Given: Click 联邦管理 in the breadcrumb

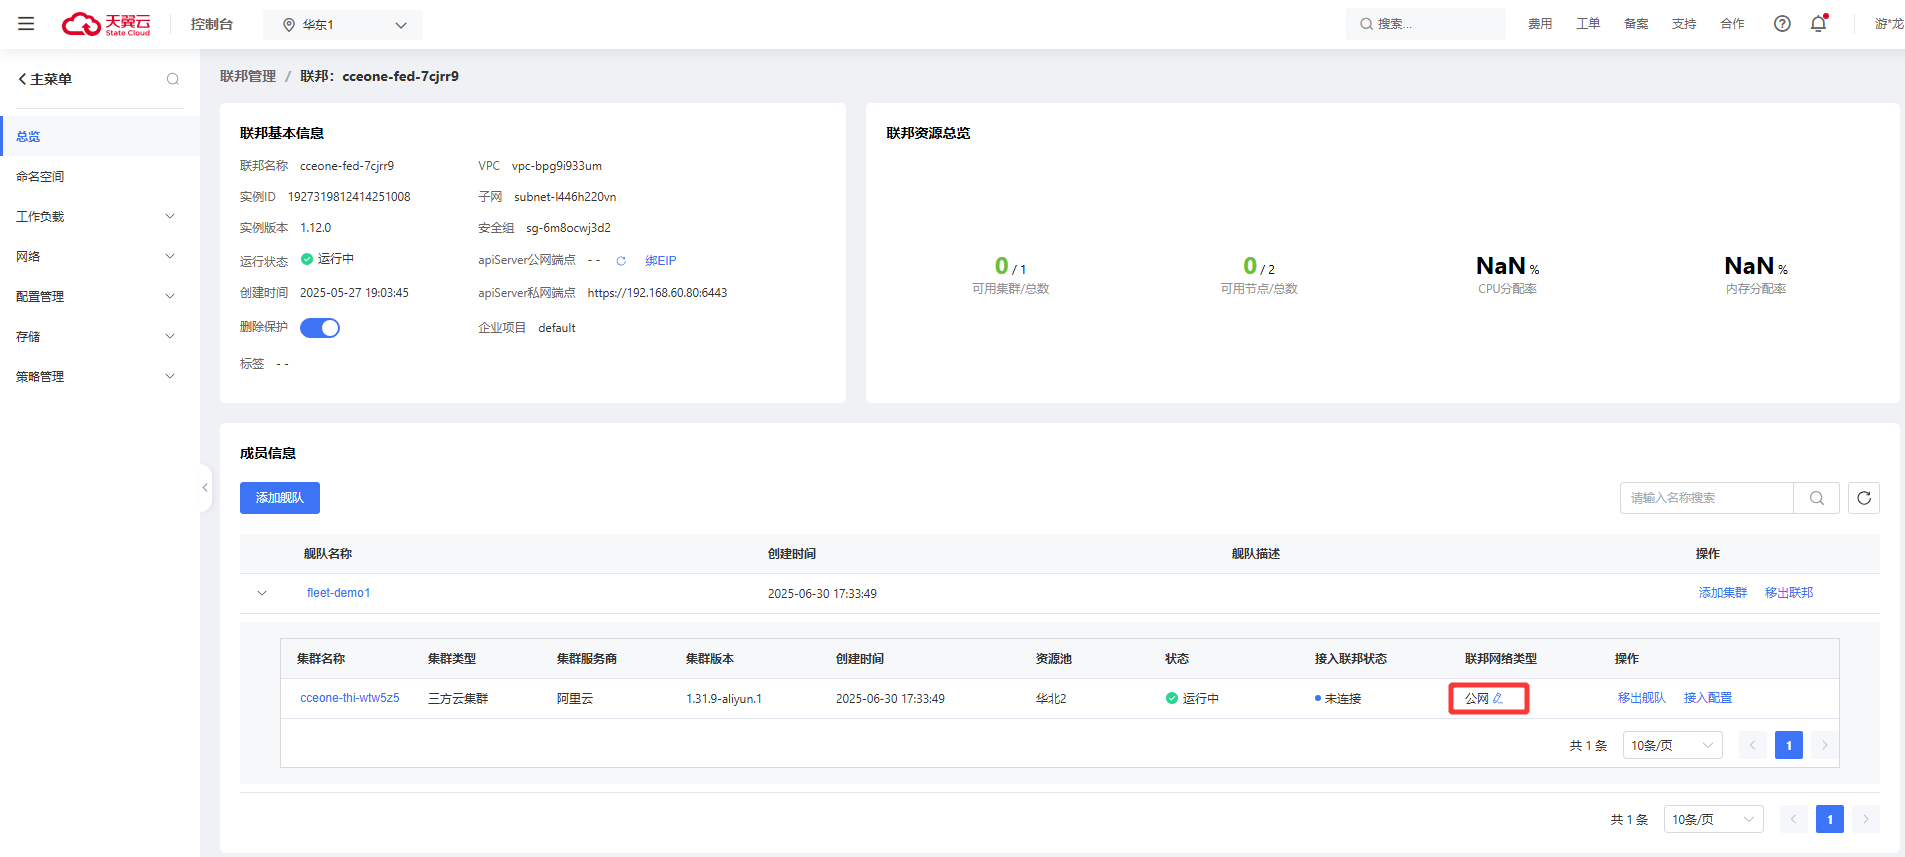Looking at the screenshot, I should click(248, 76).
